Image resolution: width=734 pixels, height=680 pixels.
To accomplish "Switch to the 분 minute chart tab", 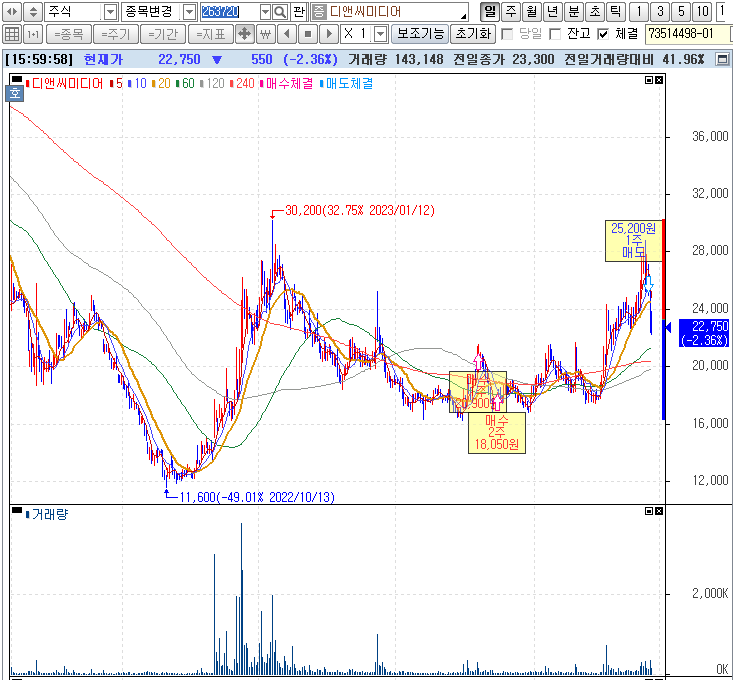I will click(x=574, y=12).
